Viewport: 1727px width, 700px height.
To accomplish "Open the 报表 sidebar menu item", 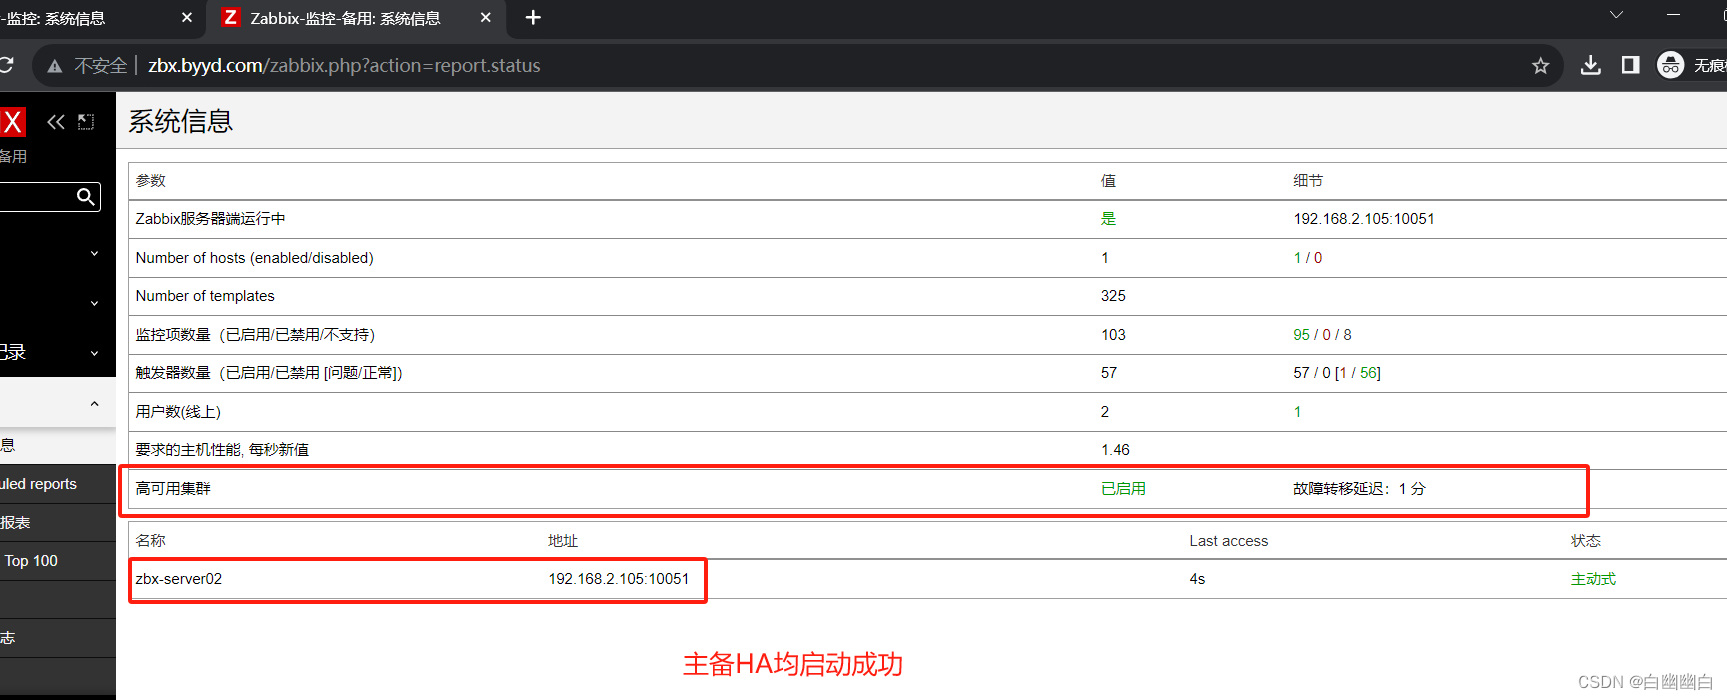I will pos(58,522).
